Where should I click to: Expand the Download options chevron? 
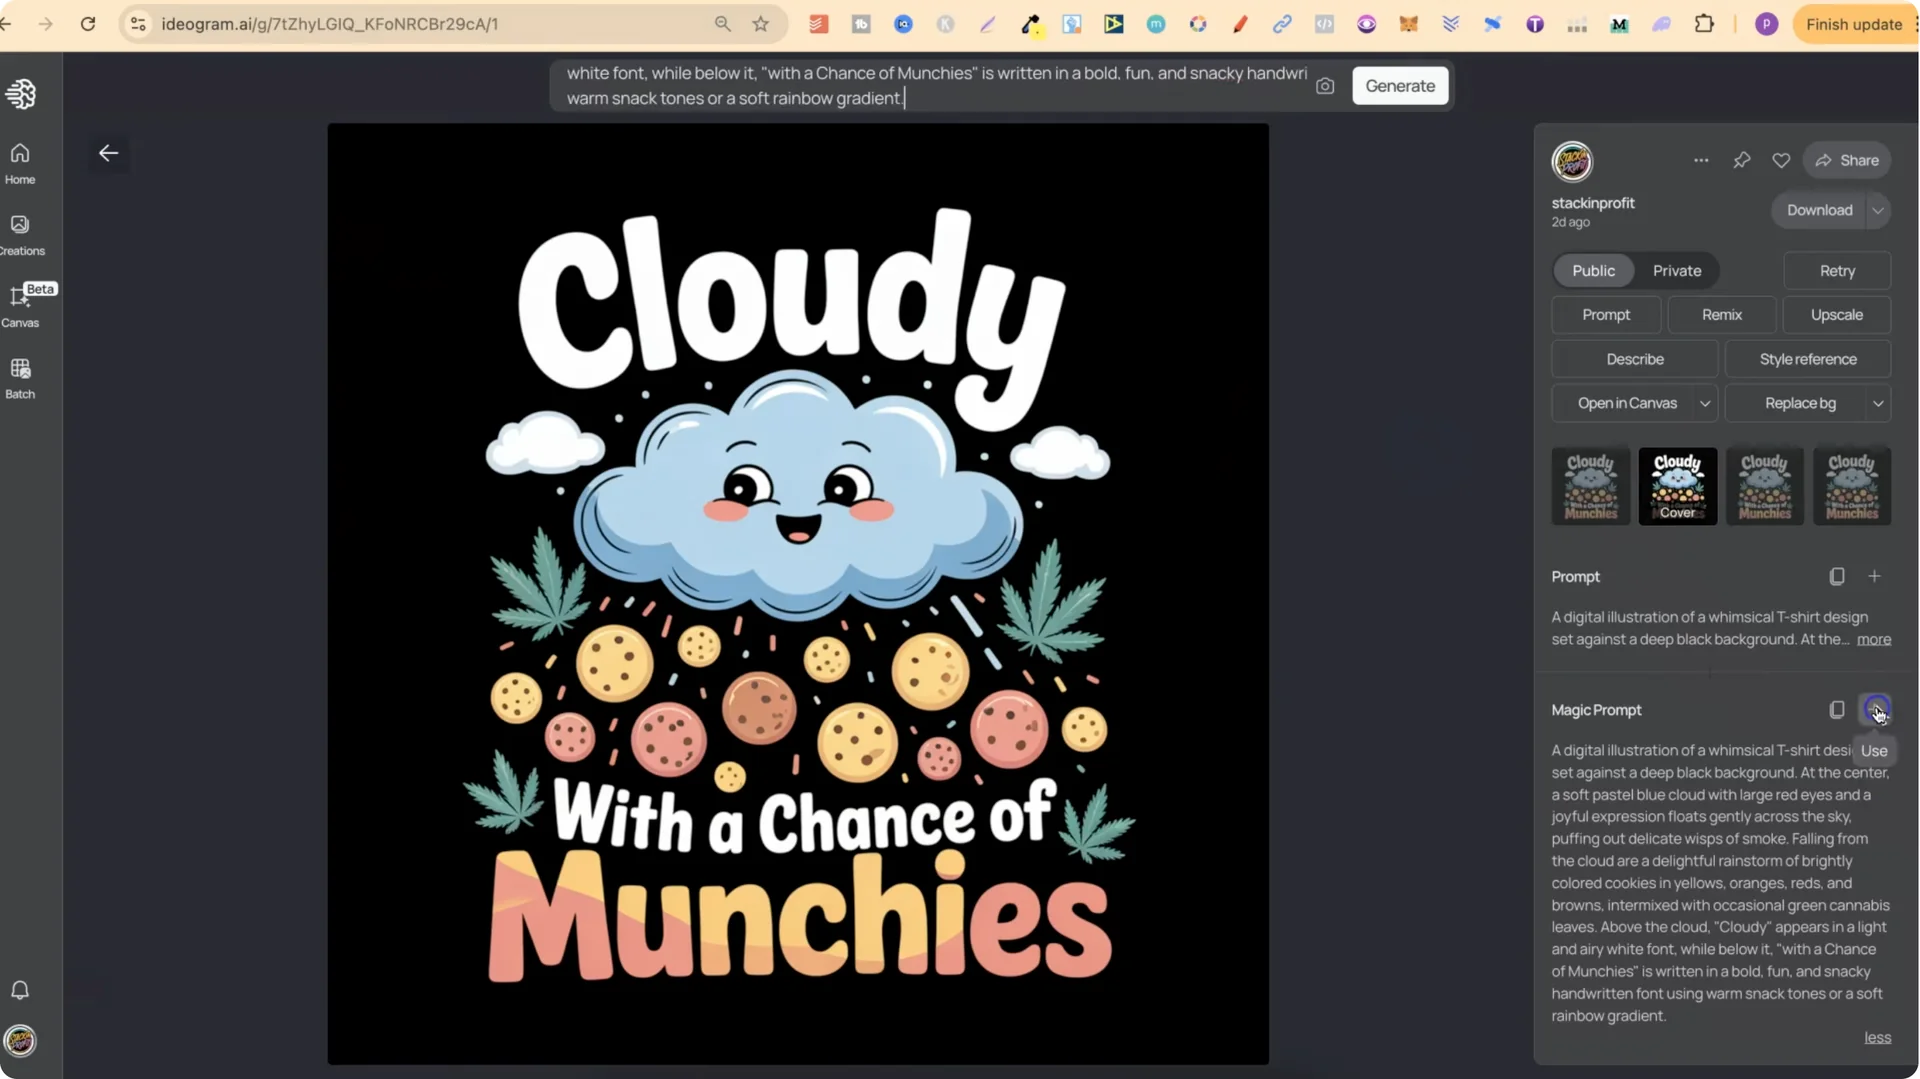tap(1878, 210)
